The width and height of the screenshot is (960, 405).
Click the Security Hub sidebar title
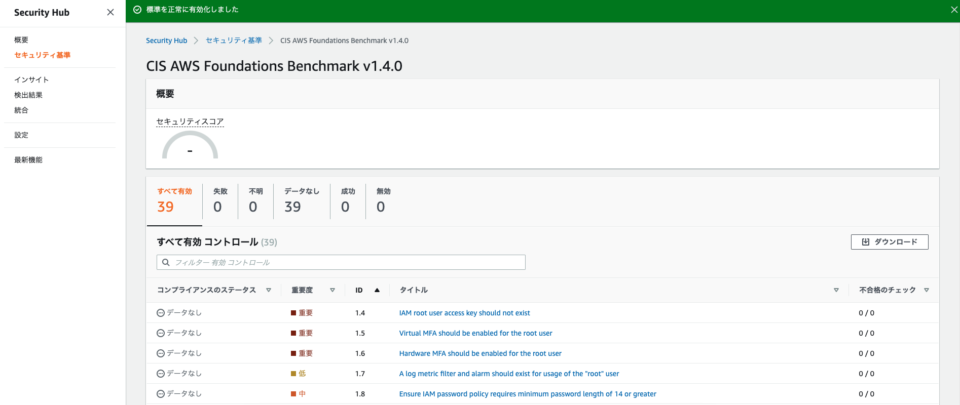click(40, 12)
